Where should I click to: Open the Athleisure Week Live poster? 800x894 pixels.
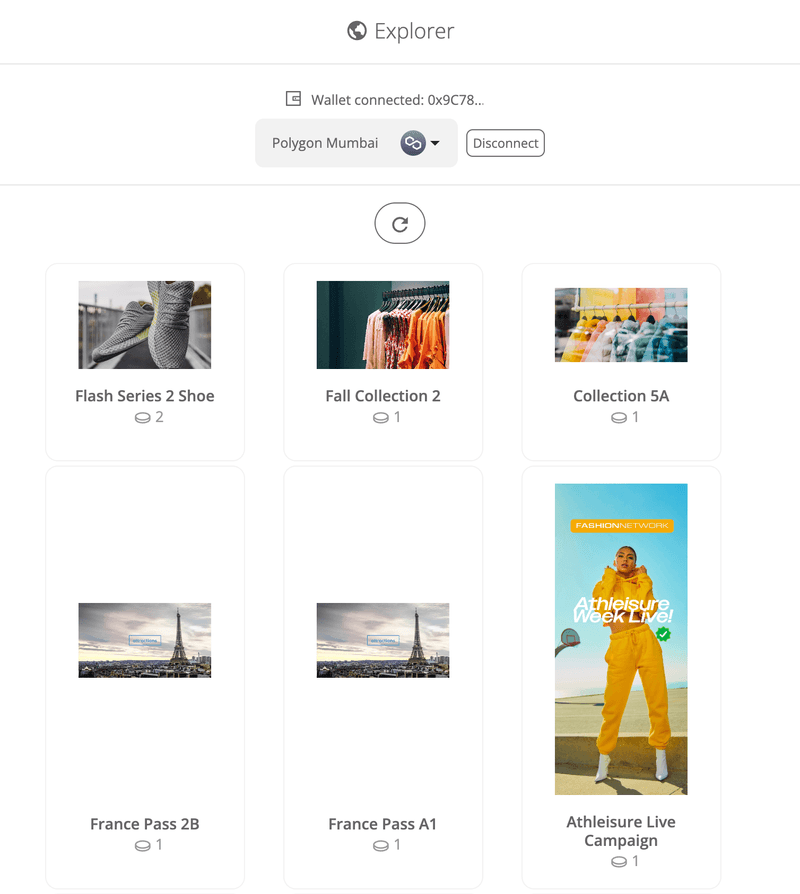[621, 639]
